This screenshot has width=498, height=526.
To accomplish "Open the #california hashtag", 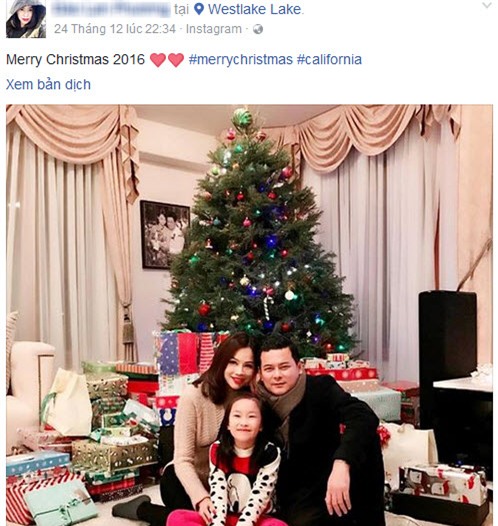I will click(329, 59).
